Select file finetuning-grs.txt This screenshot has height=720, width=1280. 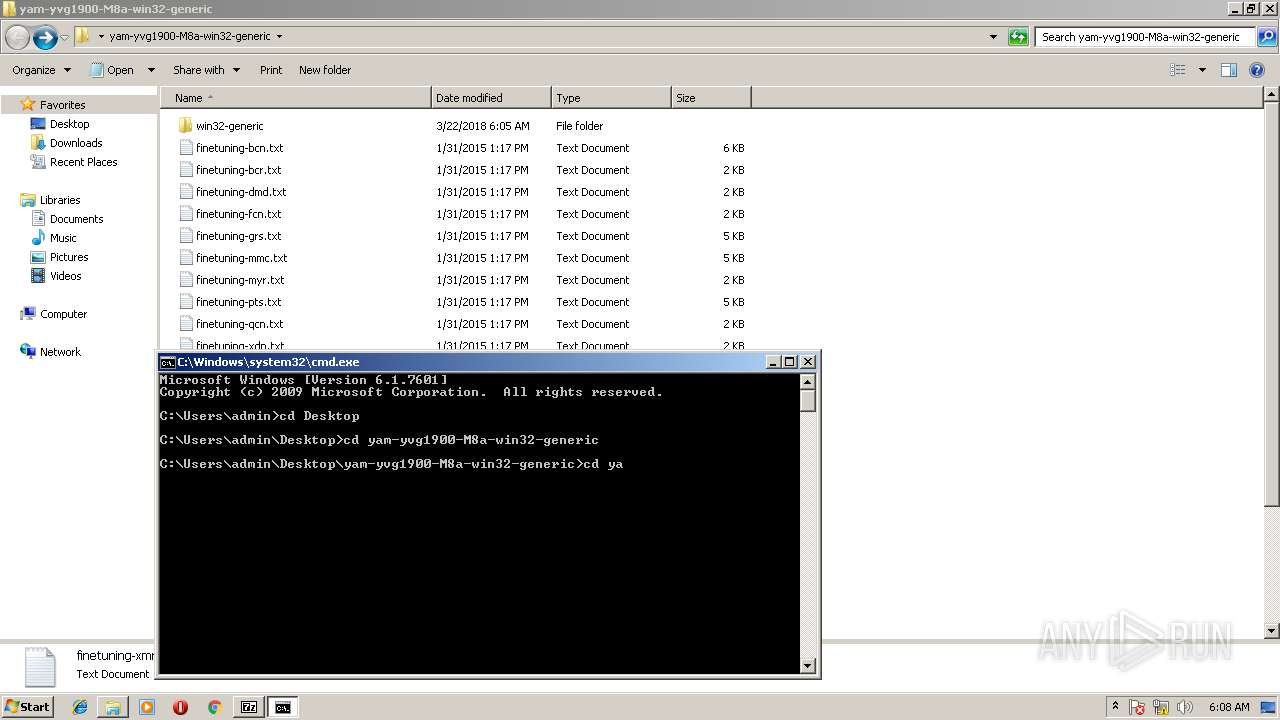coord(238,236)
